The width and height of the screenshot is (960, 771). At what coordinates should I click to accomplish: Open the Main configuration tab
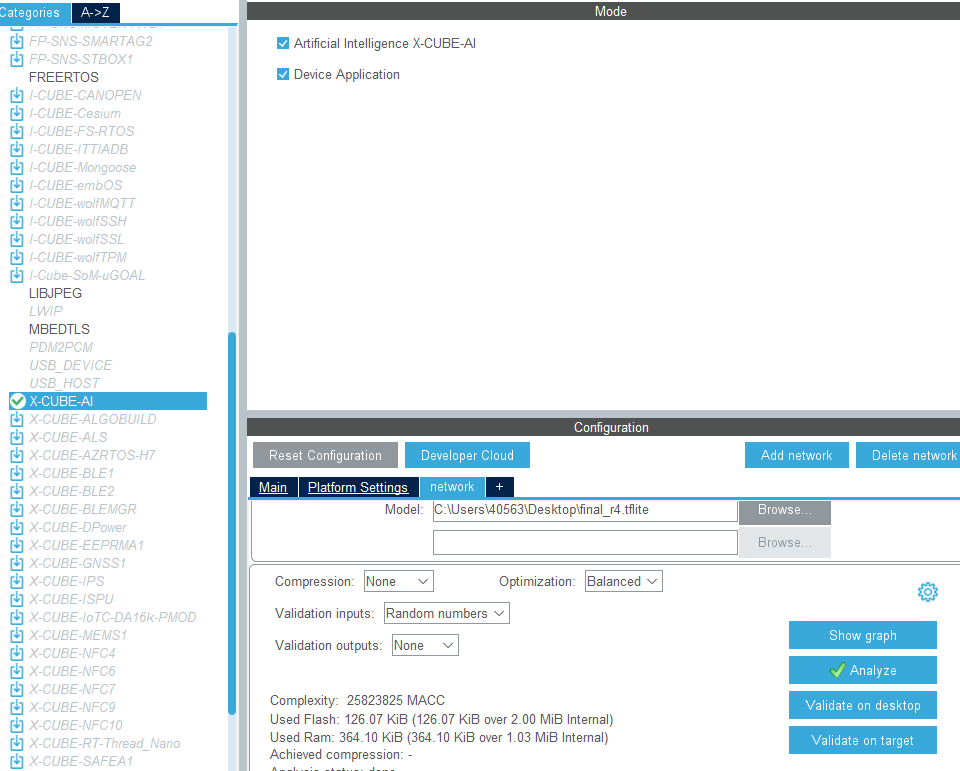pos(273,487)
